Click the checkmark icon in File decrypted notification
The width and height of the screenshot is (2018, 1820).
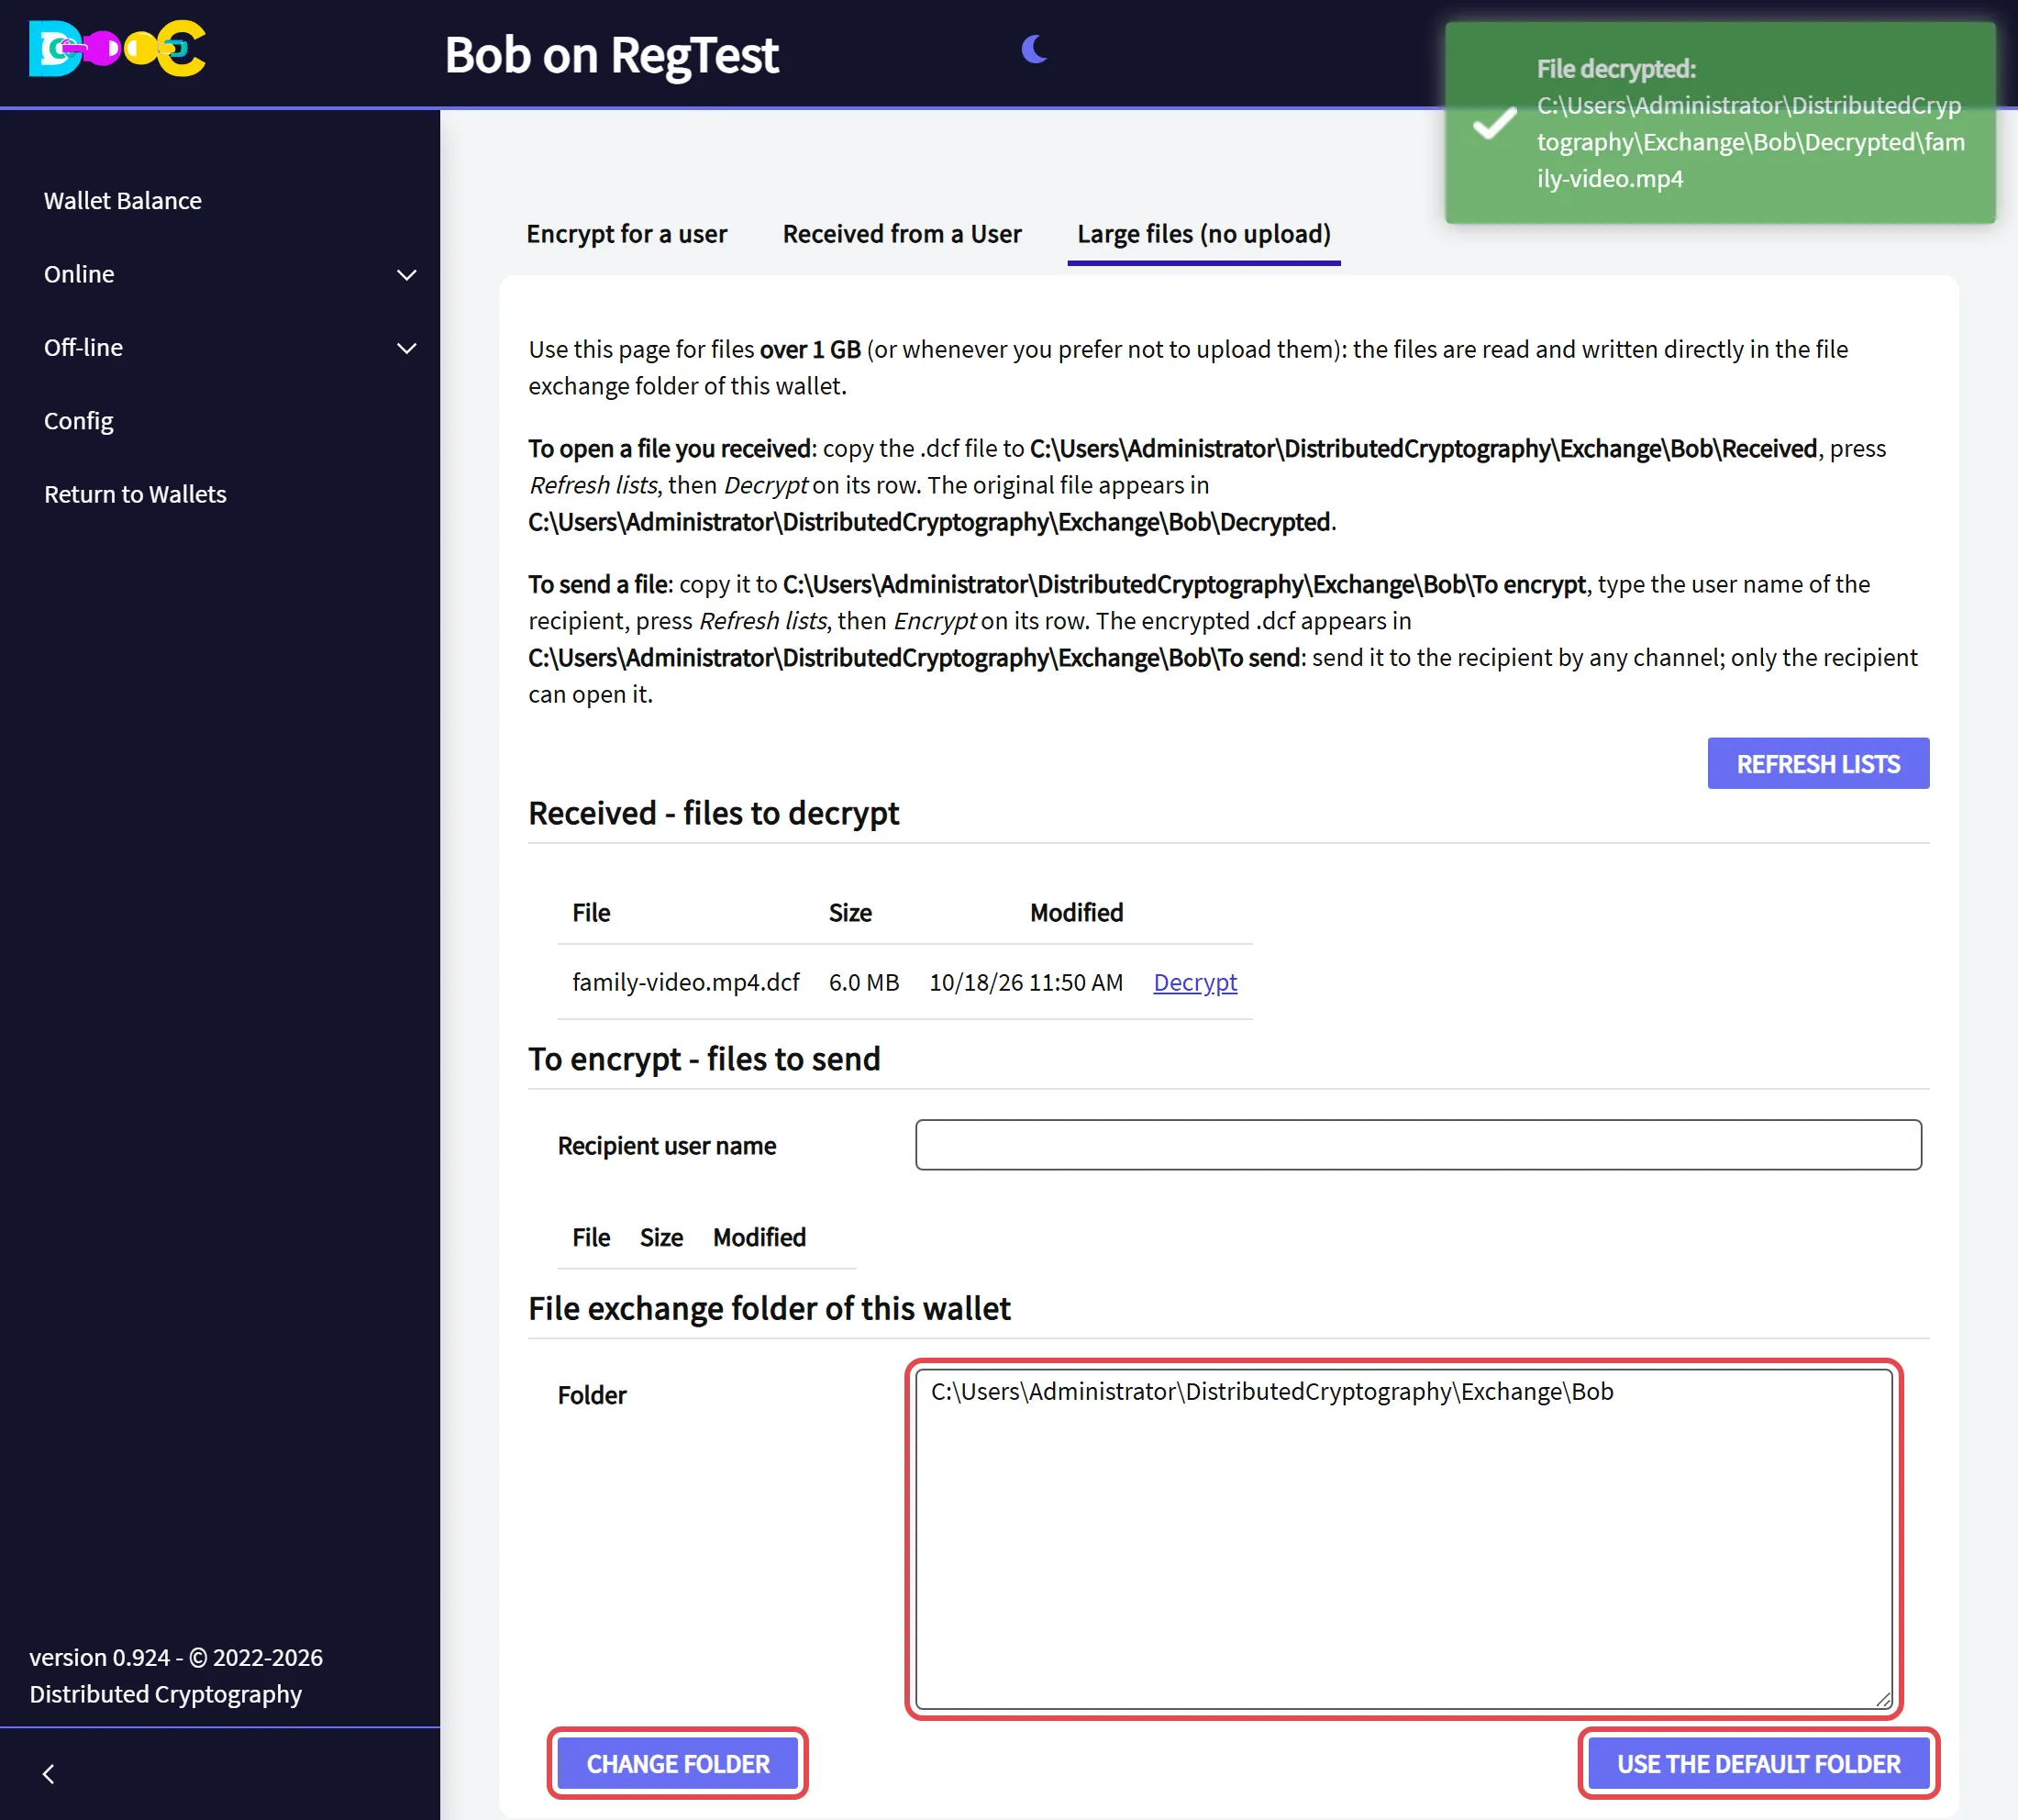point(1494,123)
